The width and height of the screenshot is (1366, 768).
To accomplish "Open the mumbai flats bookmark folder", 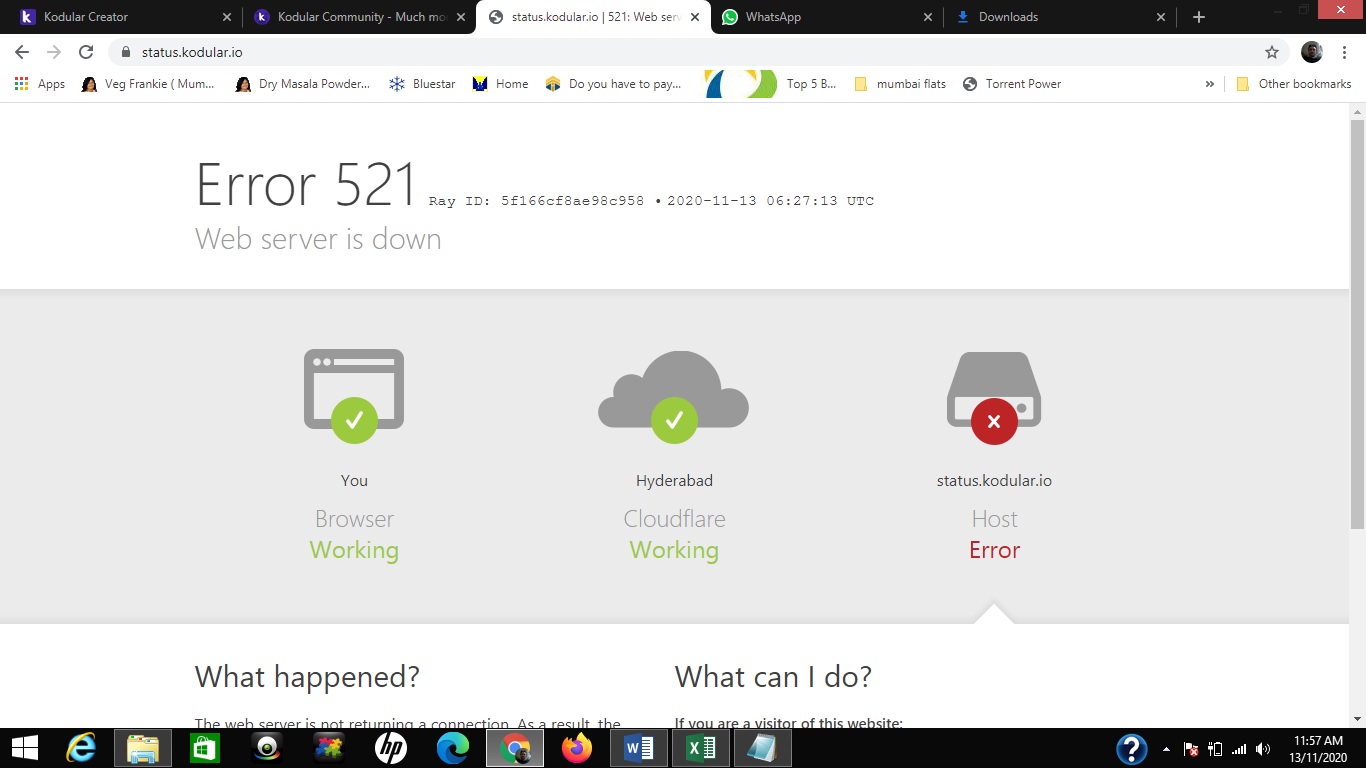I will point(900,84).
